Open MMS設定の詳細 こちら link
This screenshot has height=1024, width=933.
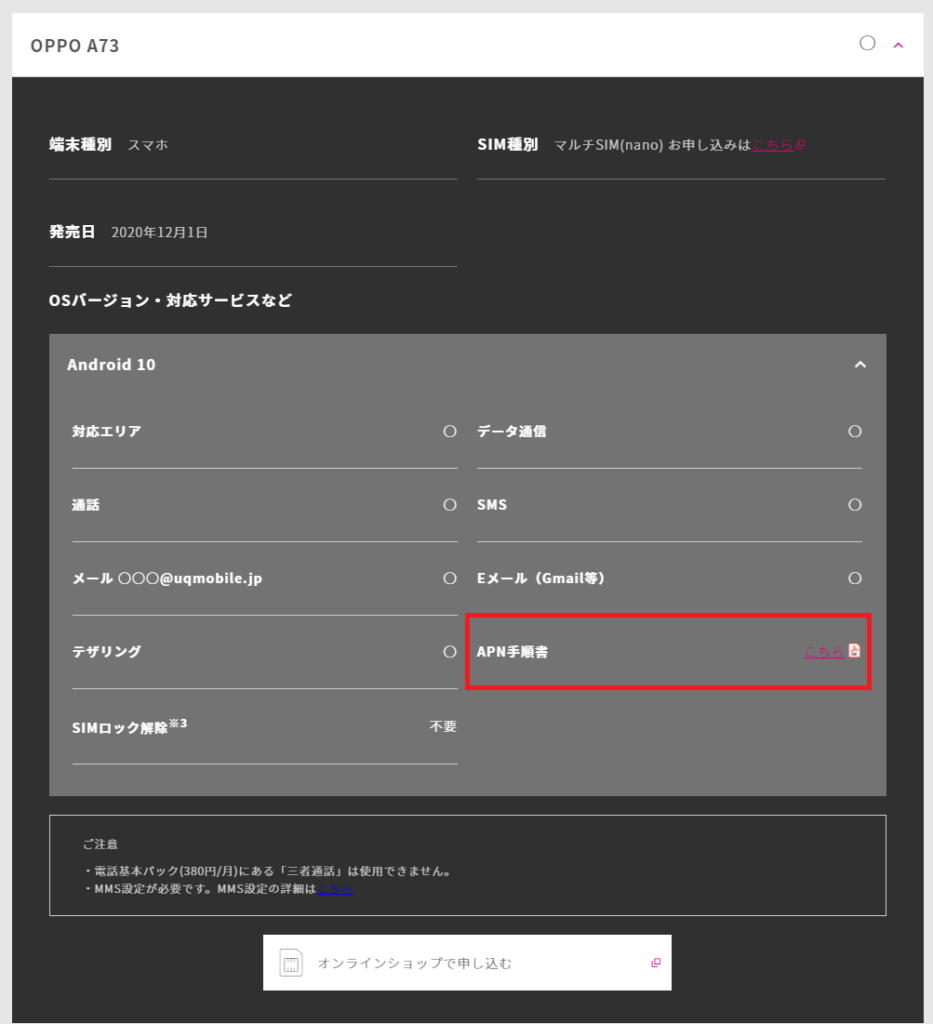click(335, 889)
